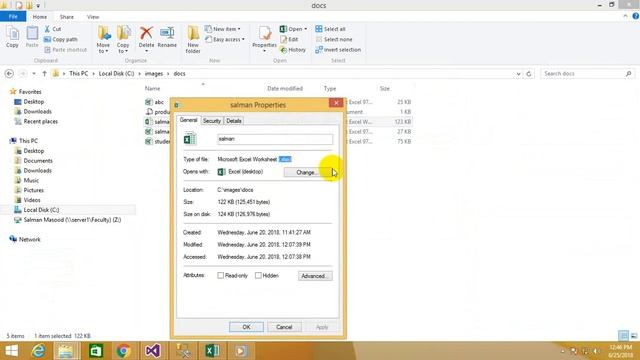Click Change... button for Opens with

[x=308, y=172]
